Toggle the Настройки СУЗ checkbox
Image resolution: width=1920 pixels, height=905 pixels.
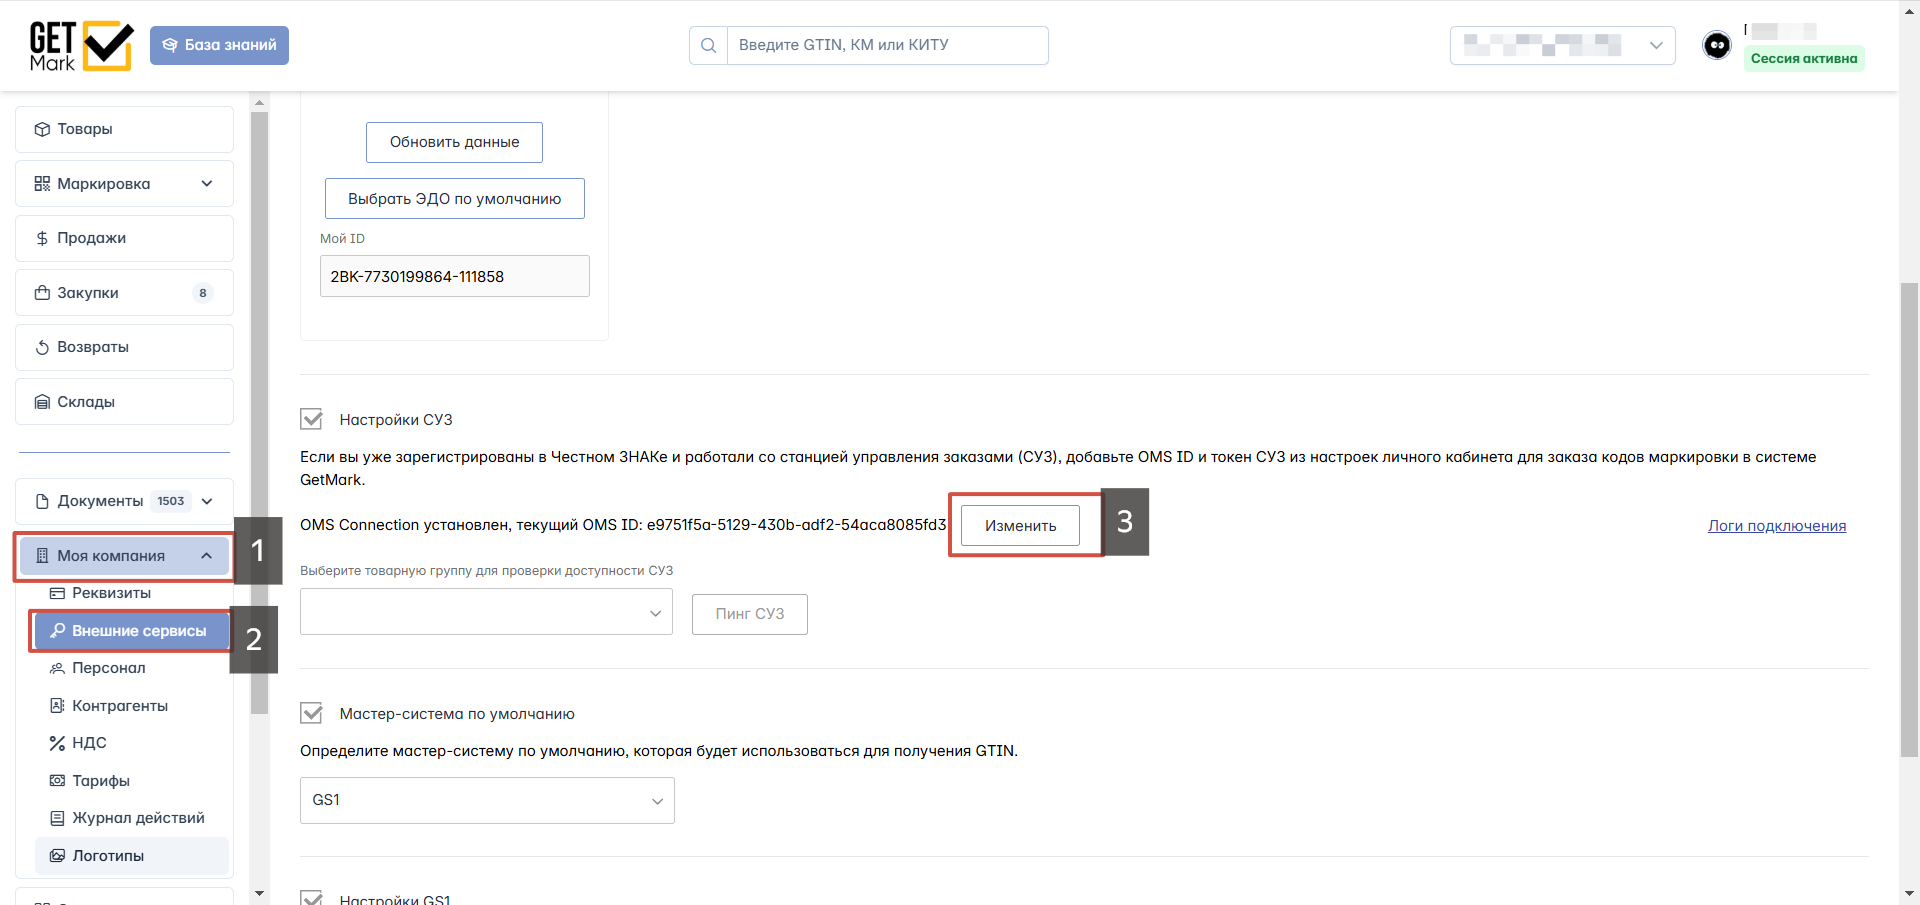click(312, 419)
